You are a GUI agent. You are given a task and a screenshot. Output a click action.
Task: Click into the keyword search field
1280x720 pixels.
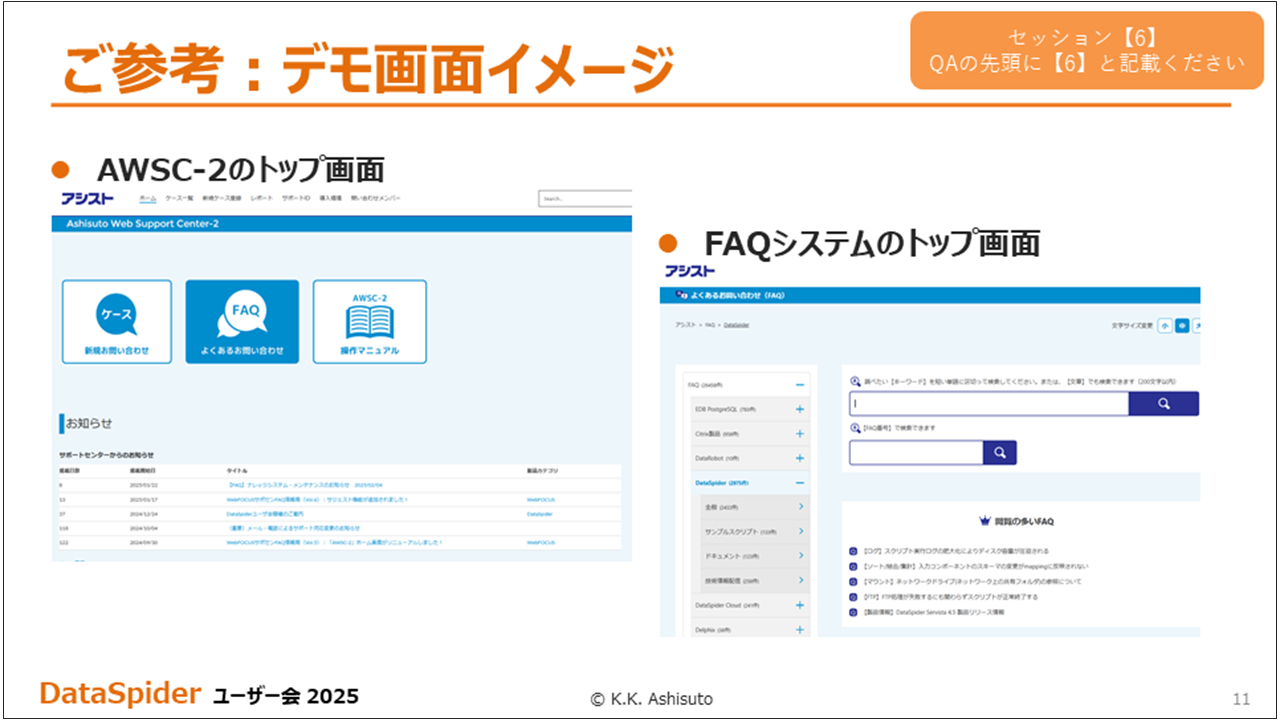[989, 403]
